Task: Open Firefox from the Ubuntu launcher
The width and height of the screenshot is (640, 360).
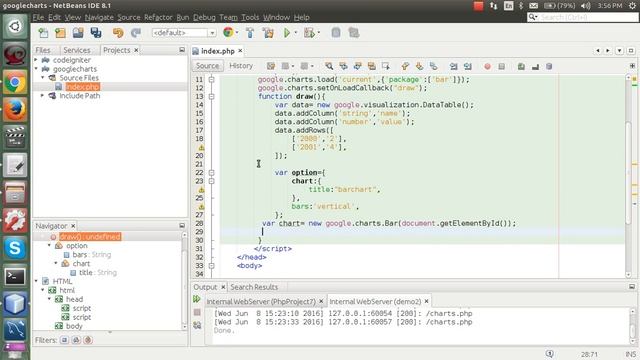Action: coord(15,110)
